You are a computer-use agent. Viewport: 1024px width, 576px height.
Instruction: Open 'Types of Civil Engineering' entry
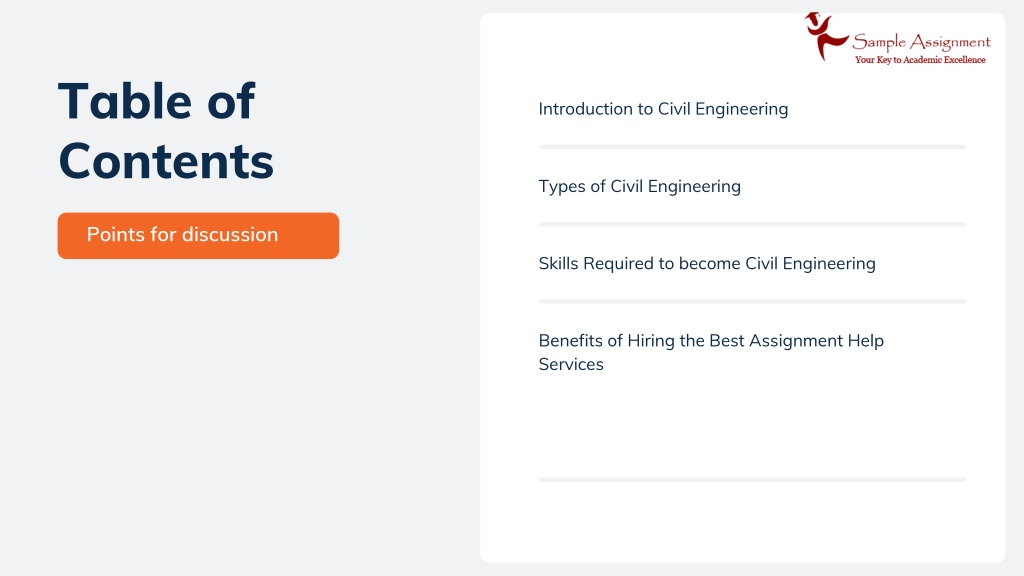pyautogui.click(x=639, y=187)
